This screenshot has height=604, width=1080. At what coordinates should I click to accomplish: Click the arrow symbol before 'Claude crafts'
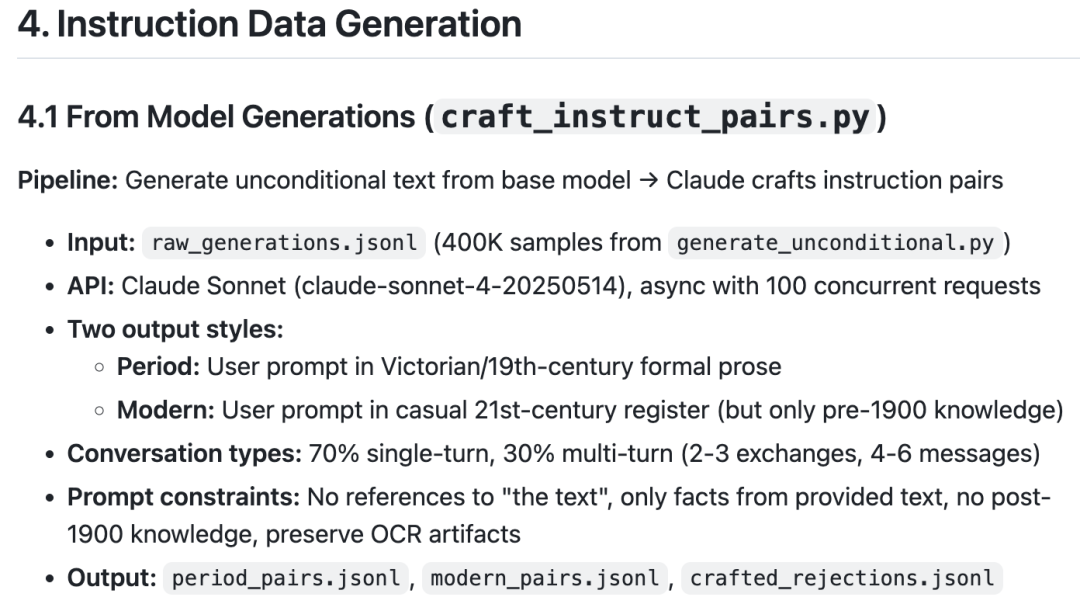click(x=648, y=180)
